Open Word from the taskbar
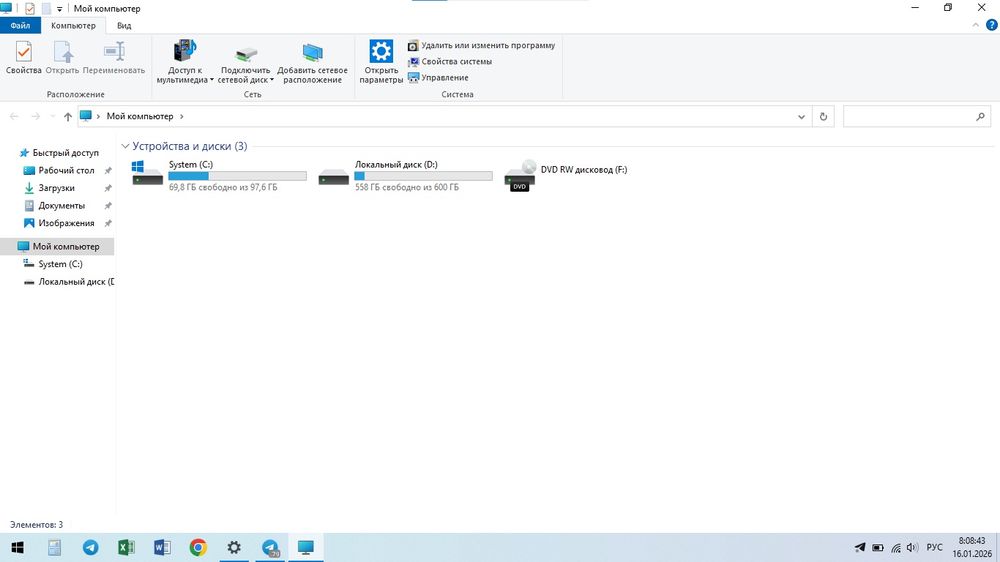This screenshot has width=1000, height=562. click(x=162, y=547)
